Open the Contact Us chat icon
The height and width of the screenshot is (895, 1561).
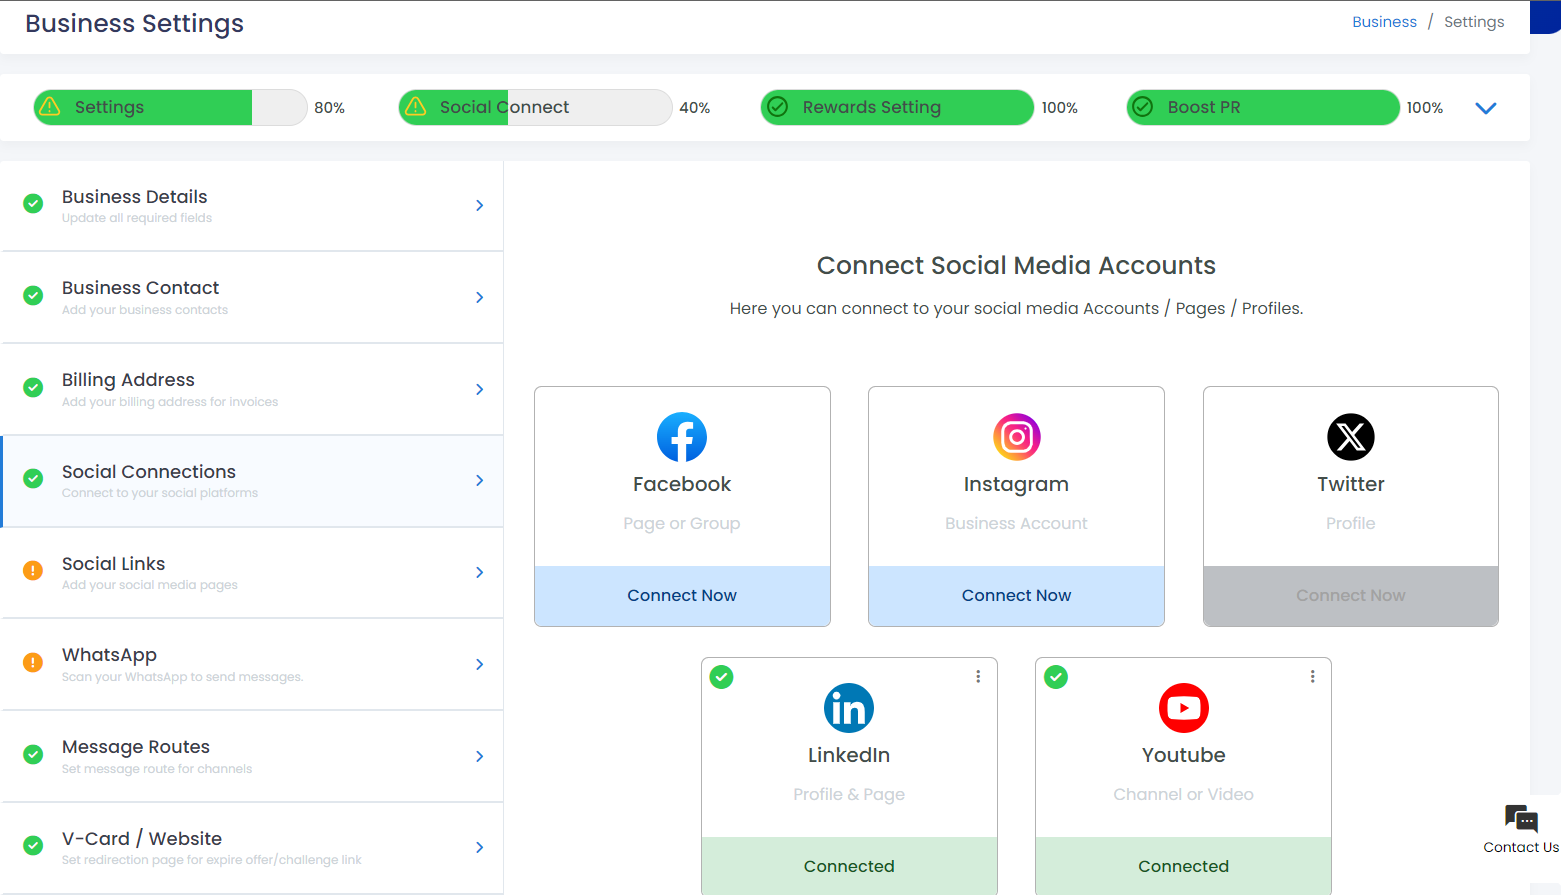pos(1521,819)
